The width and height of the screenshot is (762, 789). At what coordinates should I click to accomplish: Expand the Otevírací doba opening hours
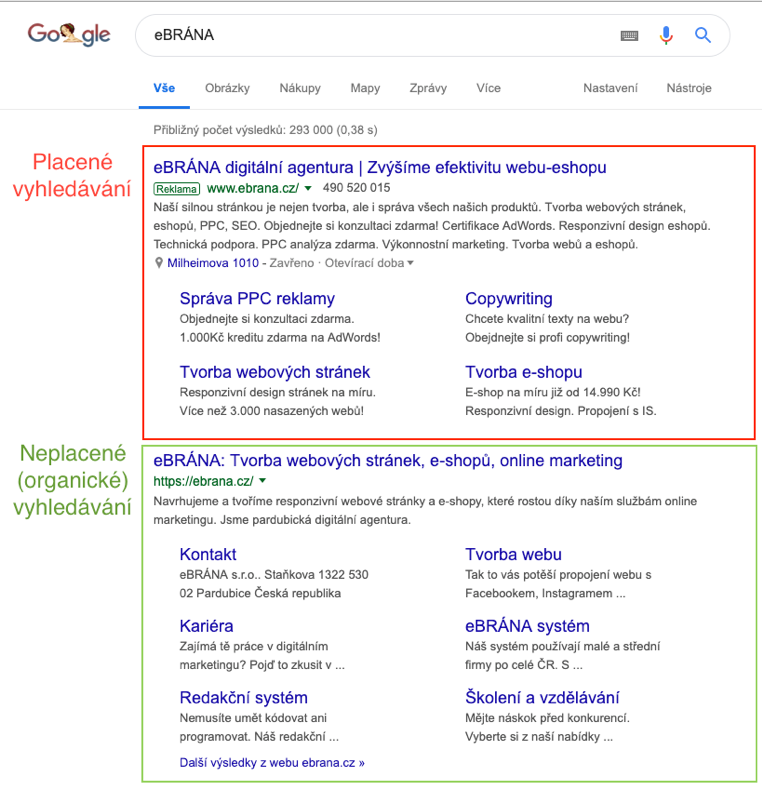click(x=410, y=263)
